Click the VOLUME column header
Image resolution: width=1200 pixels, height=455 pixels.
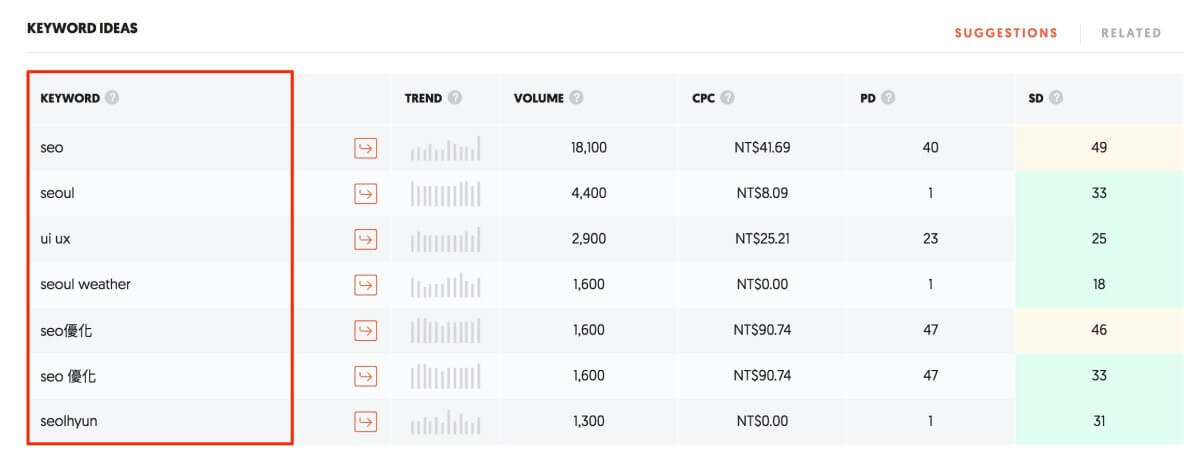pos(539,98)
